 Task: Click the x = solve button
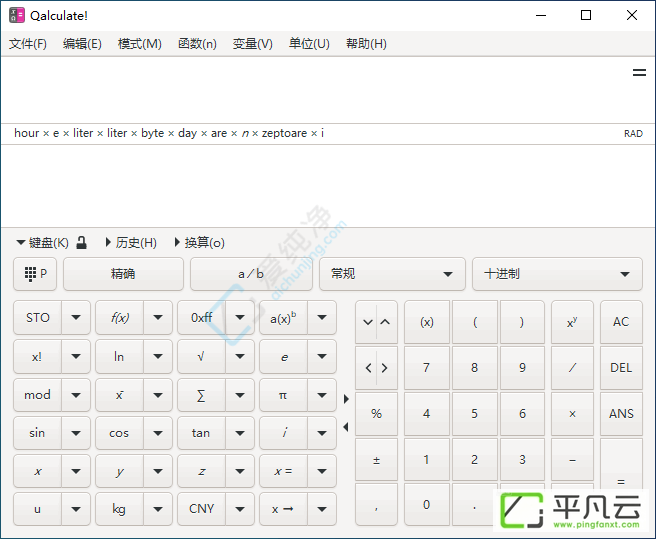[x=283, y=471]
